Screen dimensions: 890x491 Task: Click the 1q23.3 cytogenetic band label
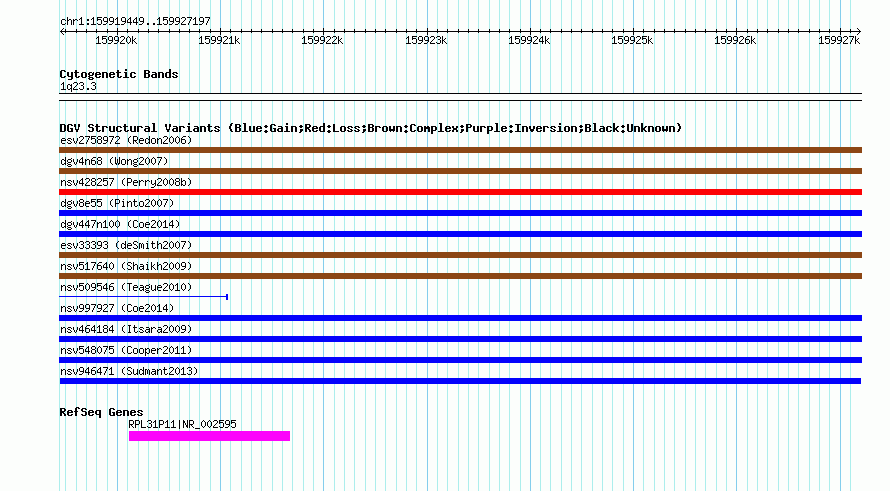[x=78, y=86]
